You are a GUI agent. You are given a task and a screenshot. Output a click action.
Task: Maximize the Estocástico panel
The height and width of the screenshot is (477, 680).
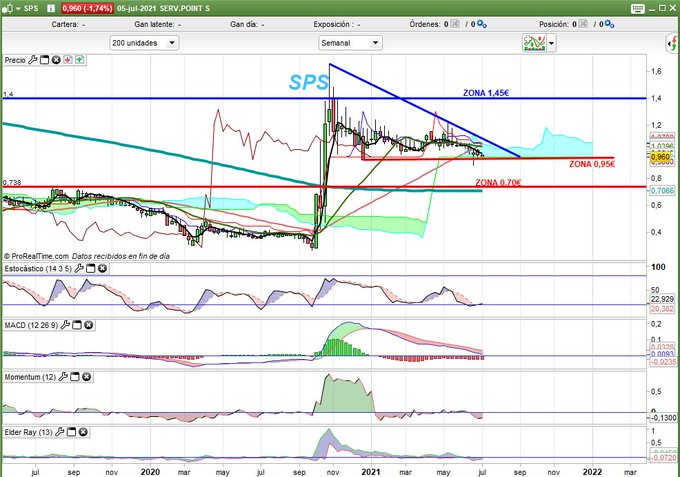point(91,268)
